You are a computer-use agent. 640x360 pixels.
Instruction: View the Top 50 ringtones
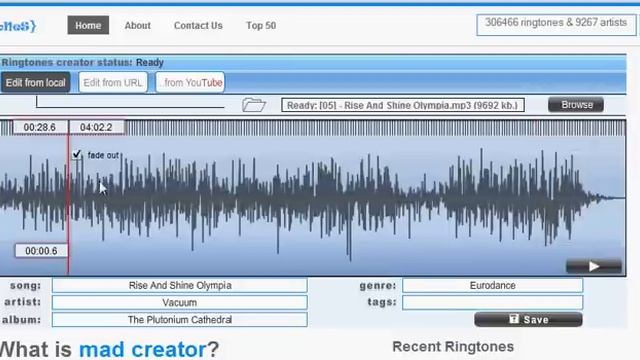coord(261,25)
